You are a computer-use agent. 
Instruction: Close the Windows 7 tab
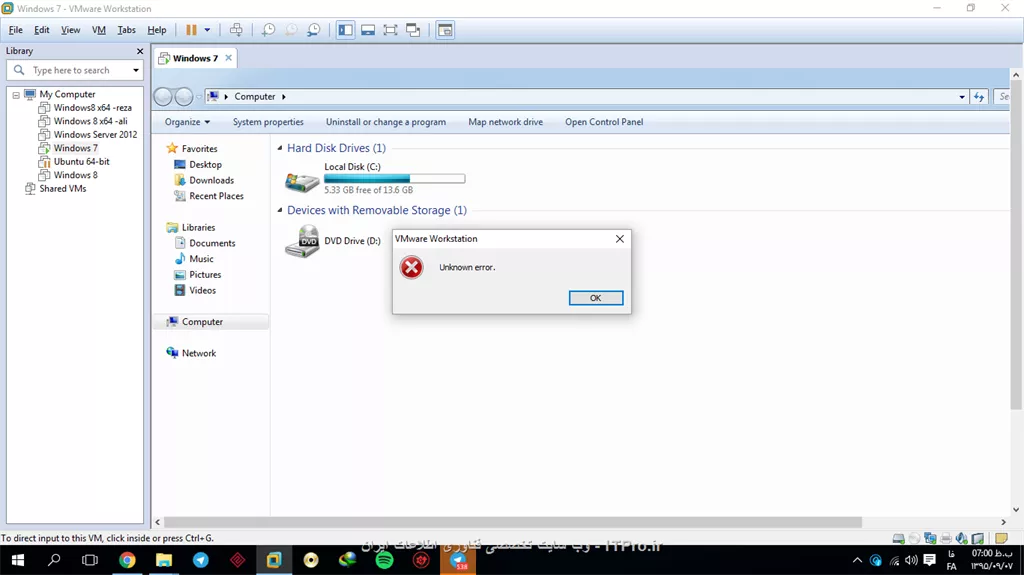[x=229, y=58]
